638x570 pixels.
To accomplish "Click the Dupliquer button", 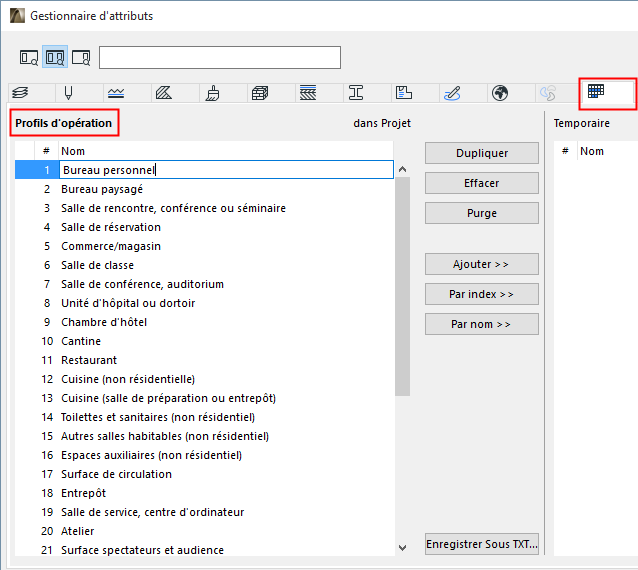I will [x=482, y=153].
